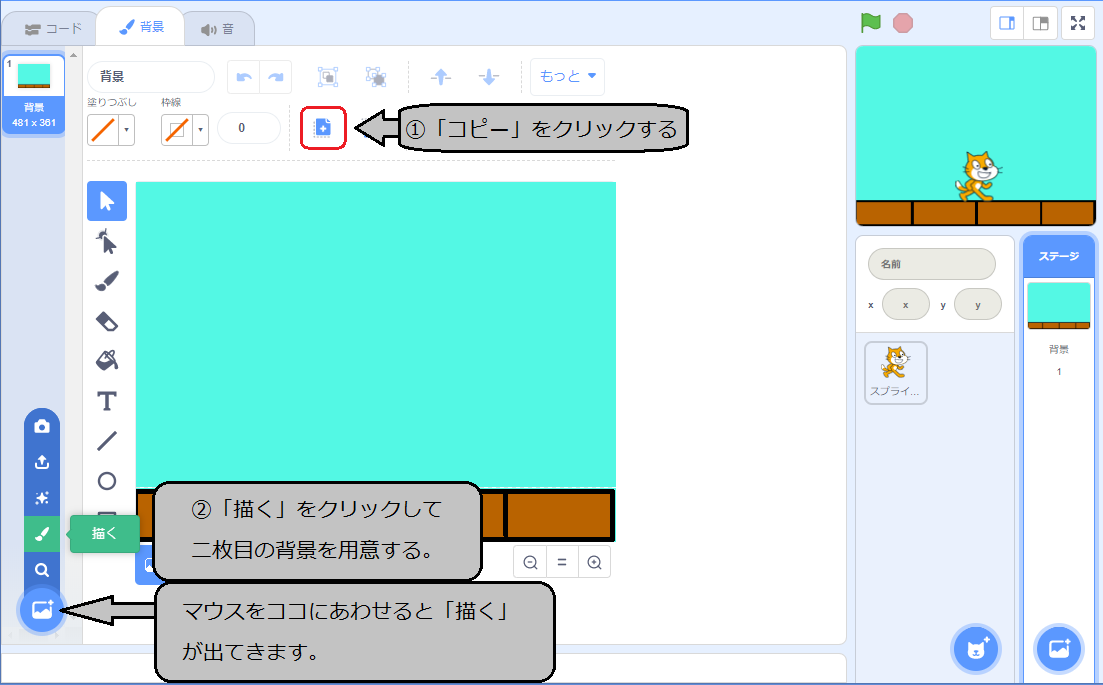This screenshot has height=685, width=1103.
Task: Switch to the 音 tab
Action: [218, 29]
